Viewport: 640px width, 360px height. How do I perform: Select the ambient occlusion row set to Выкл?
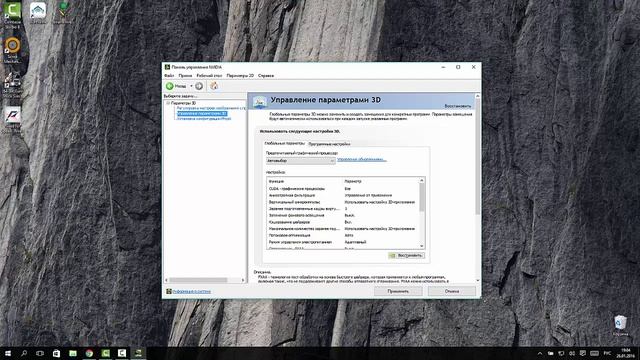point(342,215)
